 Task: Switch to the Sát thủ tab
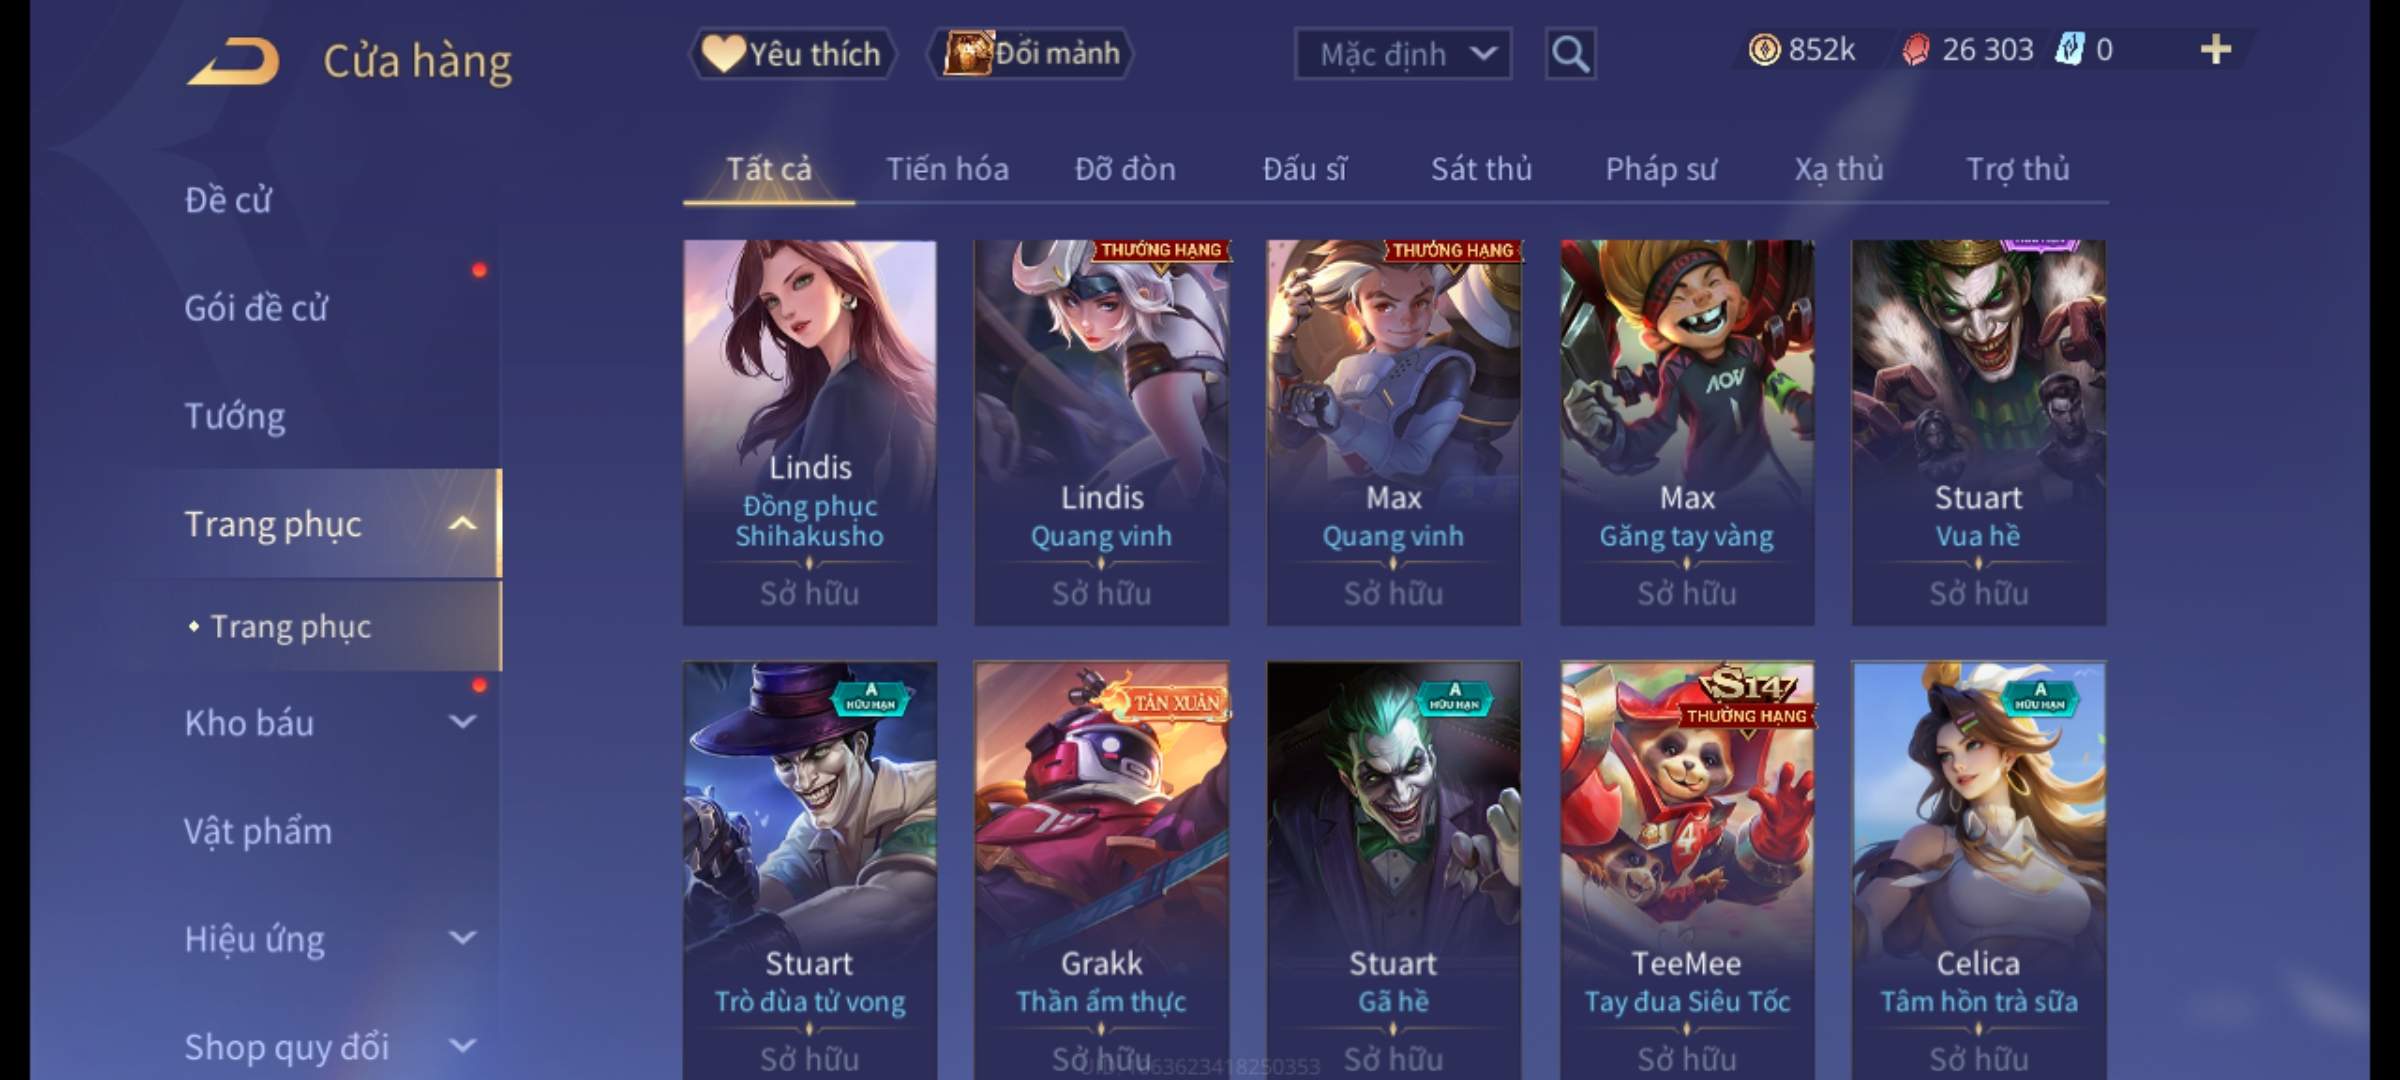1481,169
